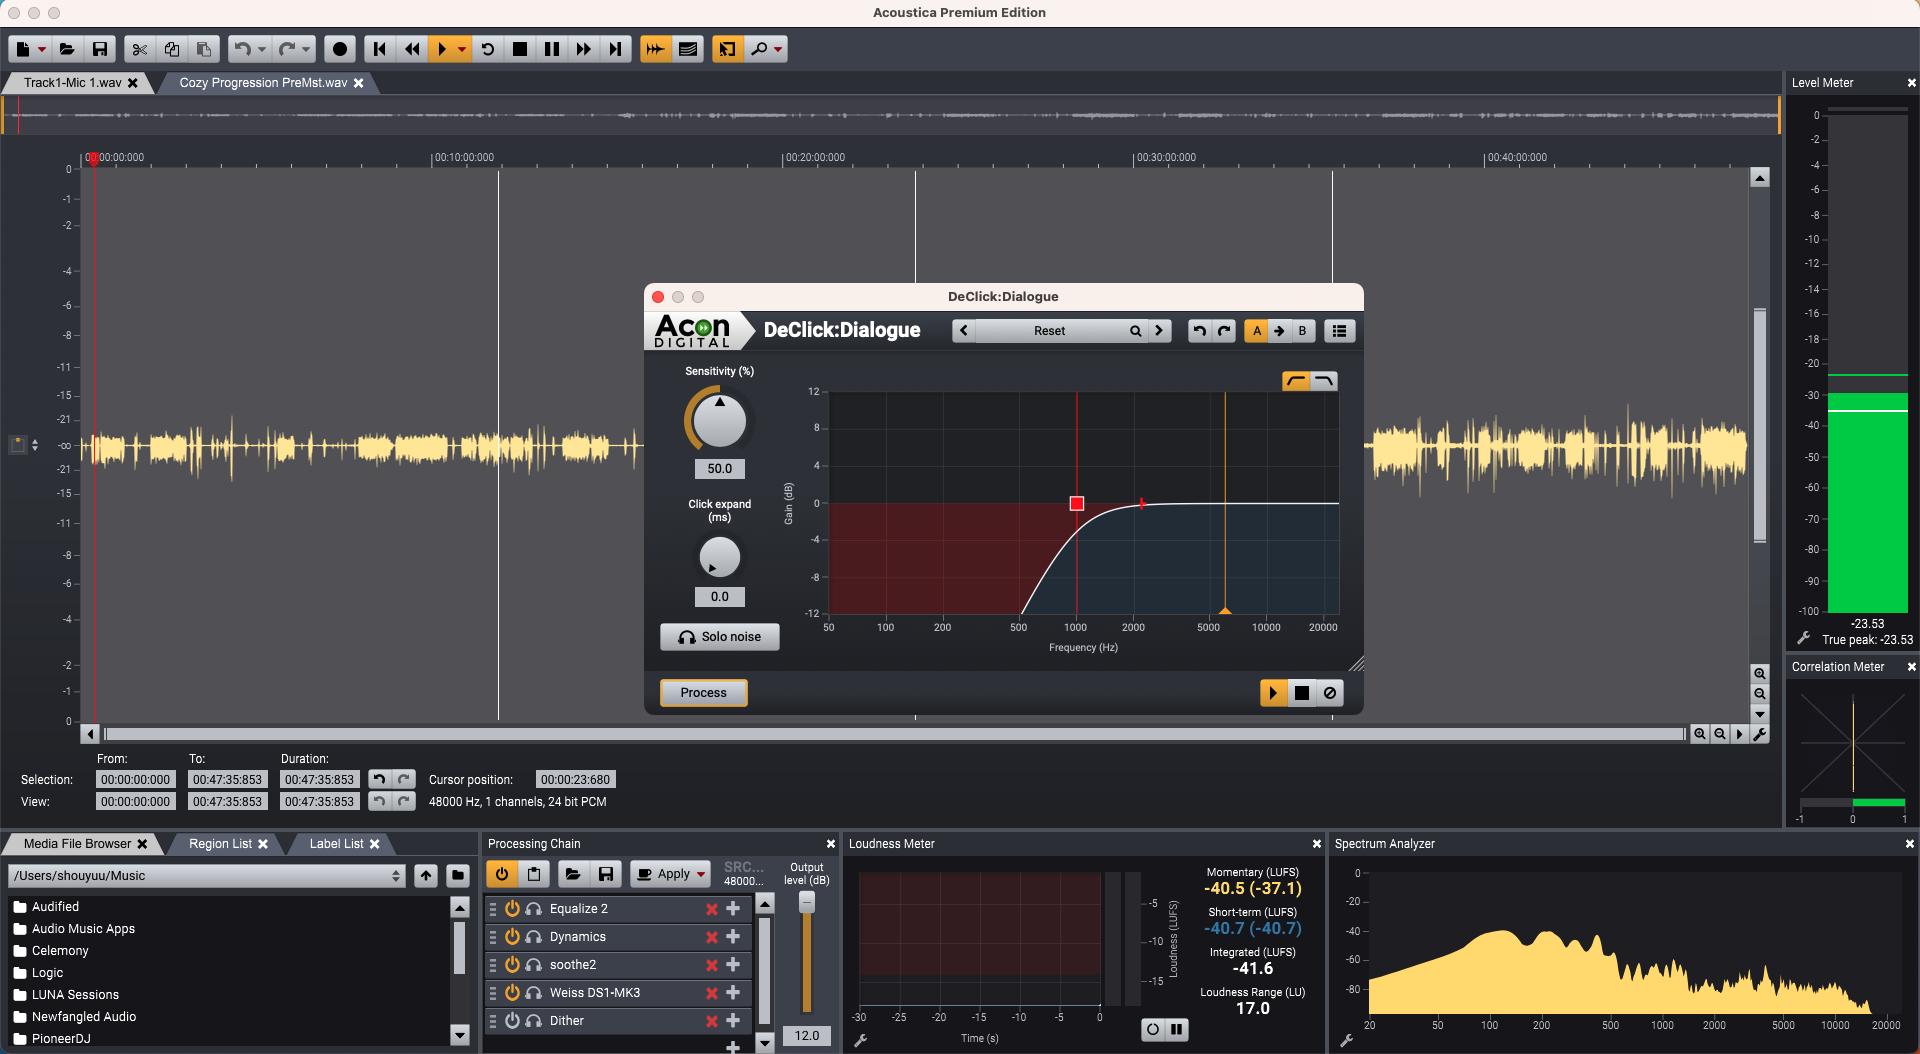This screenshot has width=1920, height=1054.
Task: Toggle spectrogram view mode
Action: coord(688,49)
